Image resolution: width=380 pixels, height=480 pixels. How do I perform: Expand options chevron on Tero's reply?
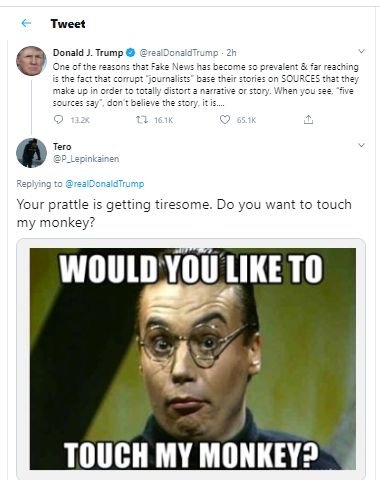361,145
